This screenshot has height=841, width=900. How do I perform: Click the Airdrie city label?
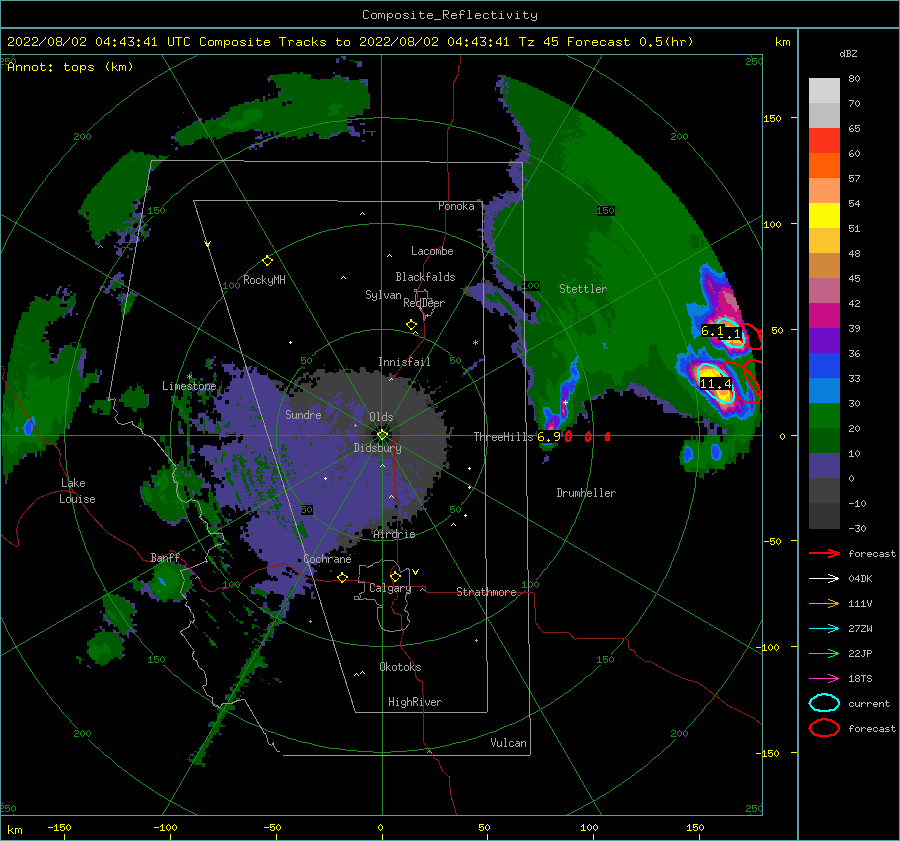(394, 534)
